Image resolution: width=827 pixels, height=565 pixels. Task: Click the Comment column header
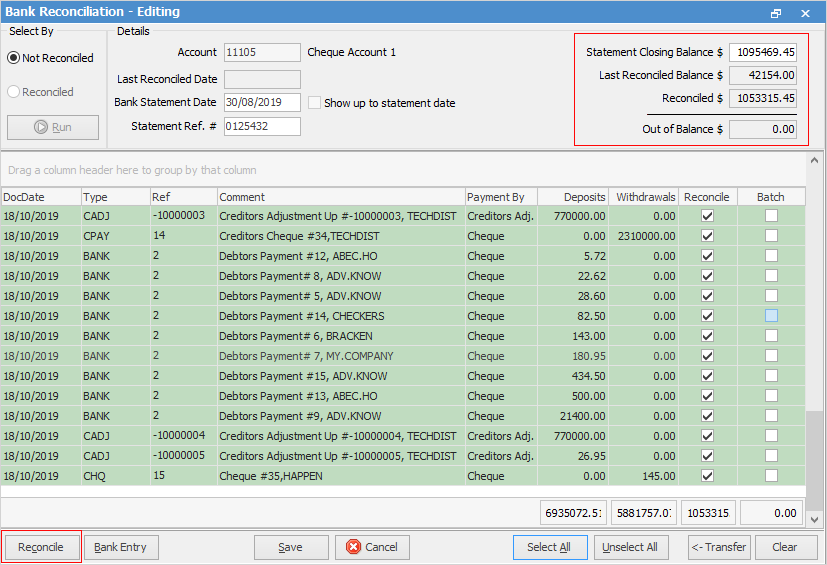pyautogui.click(x=340, y=197)
